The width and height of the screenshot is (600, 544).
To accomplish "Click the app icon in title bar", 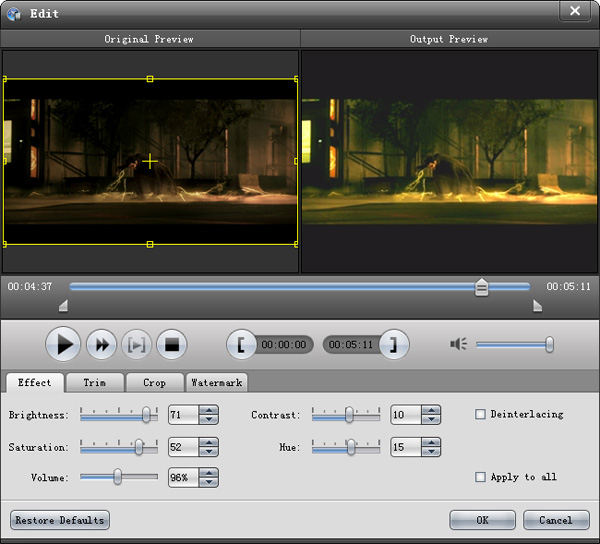I will coord(14,14).
